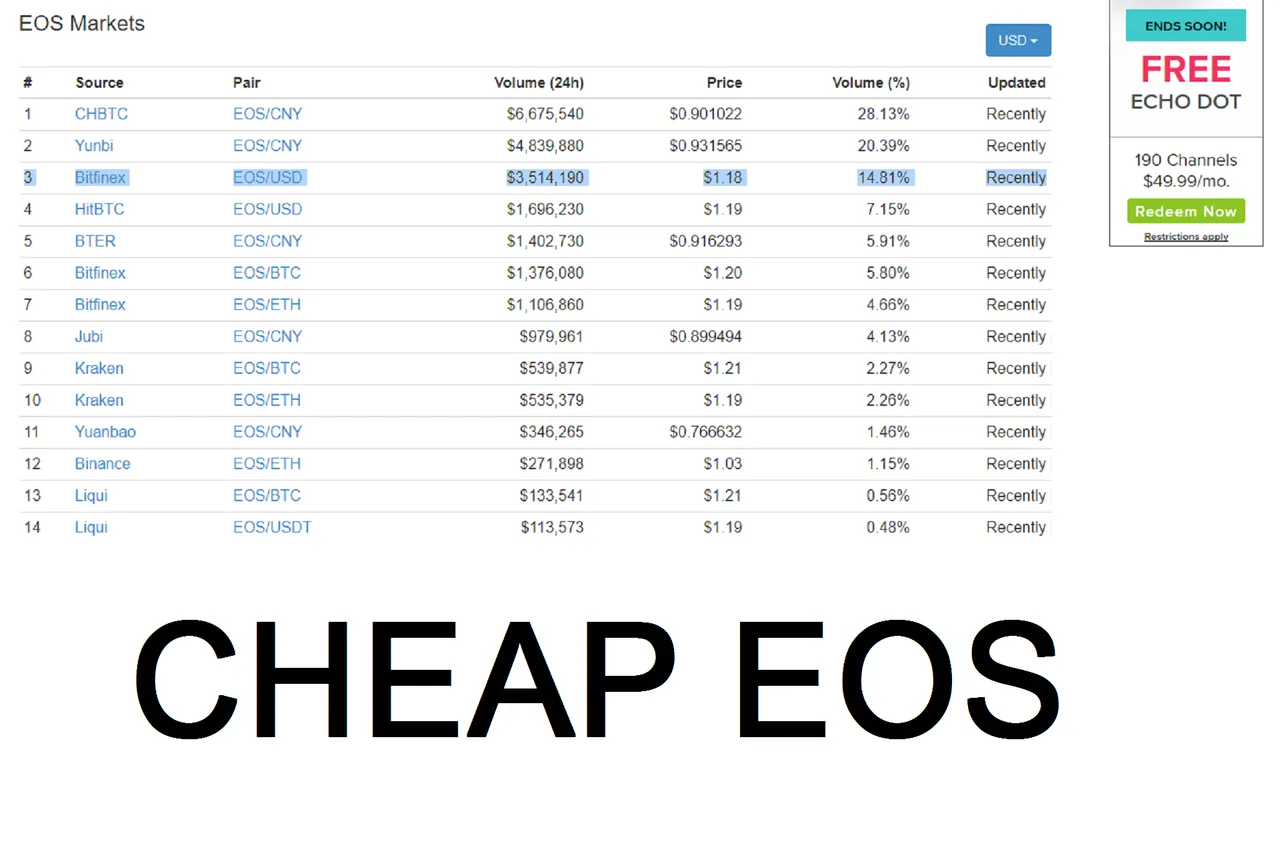Click the FREE ECHO DOT ad text
The width and height of the screenshot is (1280, 853).
[x=1186, y=83]
